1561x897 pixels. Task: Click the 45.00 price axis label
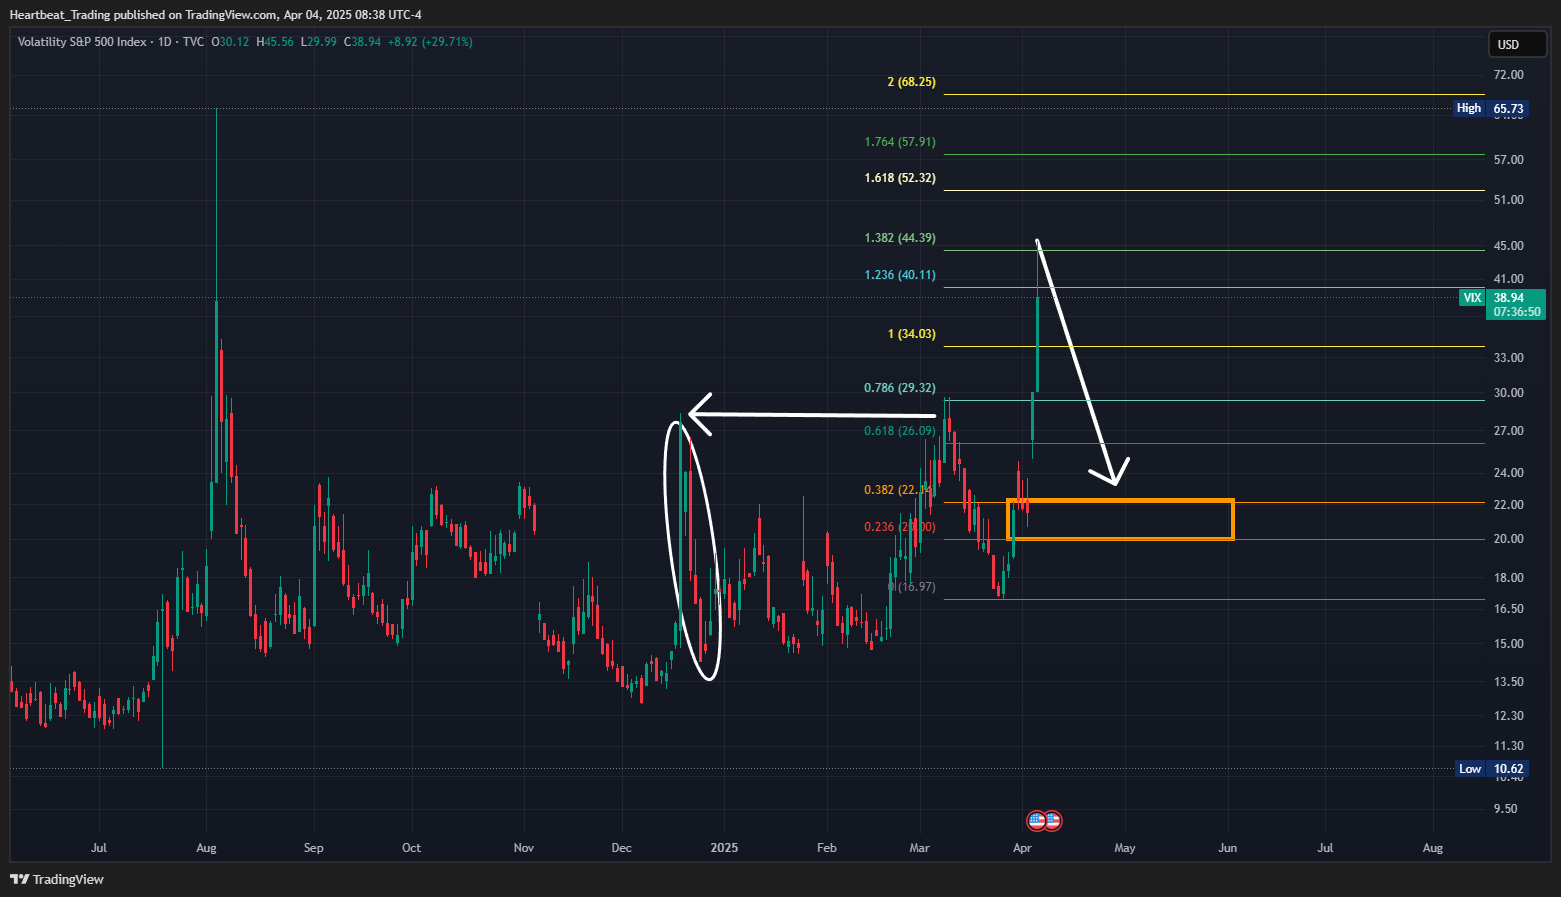1508,246
